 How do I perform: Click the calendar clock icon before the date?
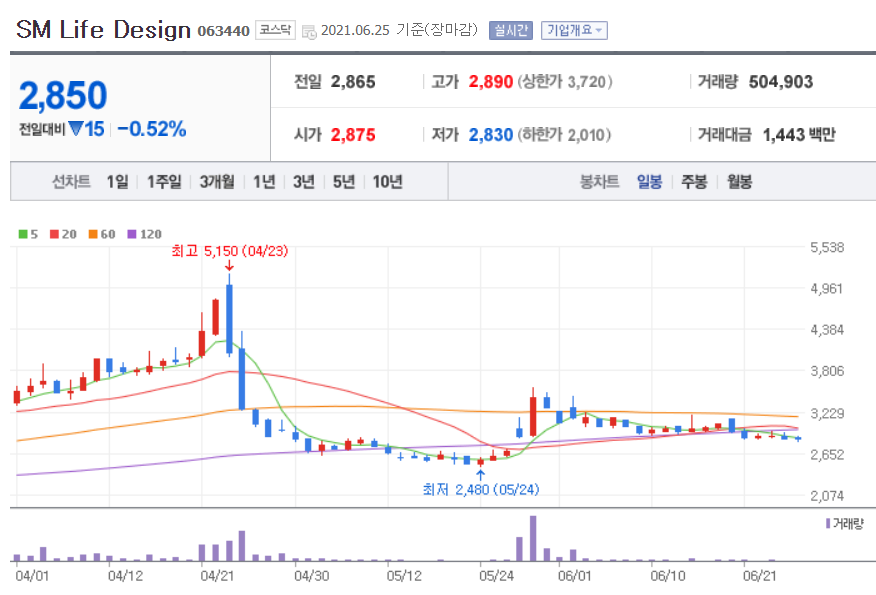(x=309, y=31)
